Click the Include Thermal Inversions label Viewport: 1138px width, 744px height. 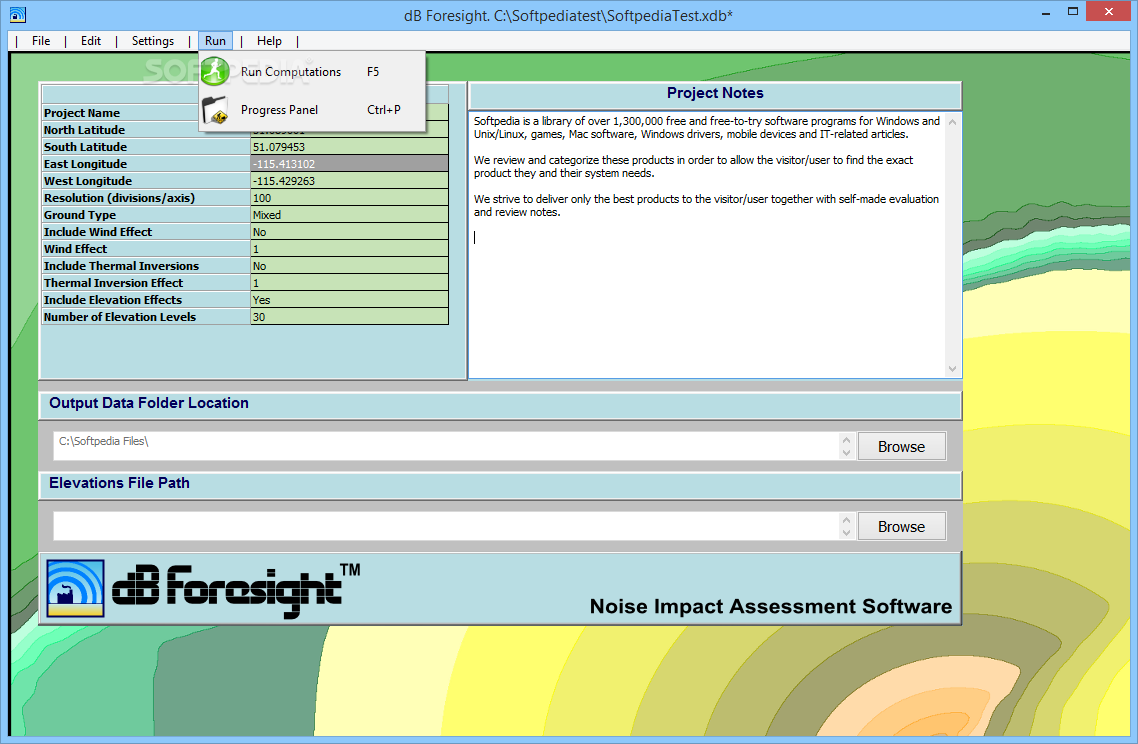[121, 266]
